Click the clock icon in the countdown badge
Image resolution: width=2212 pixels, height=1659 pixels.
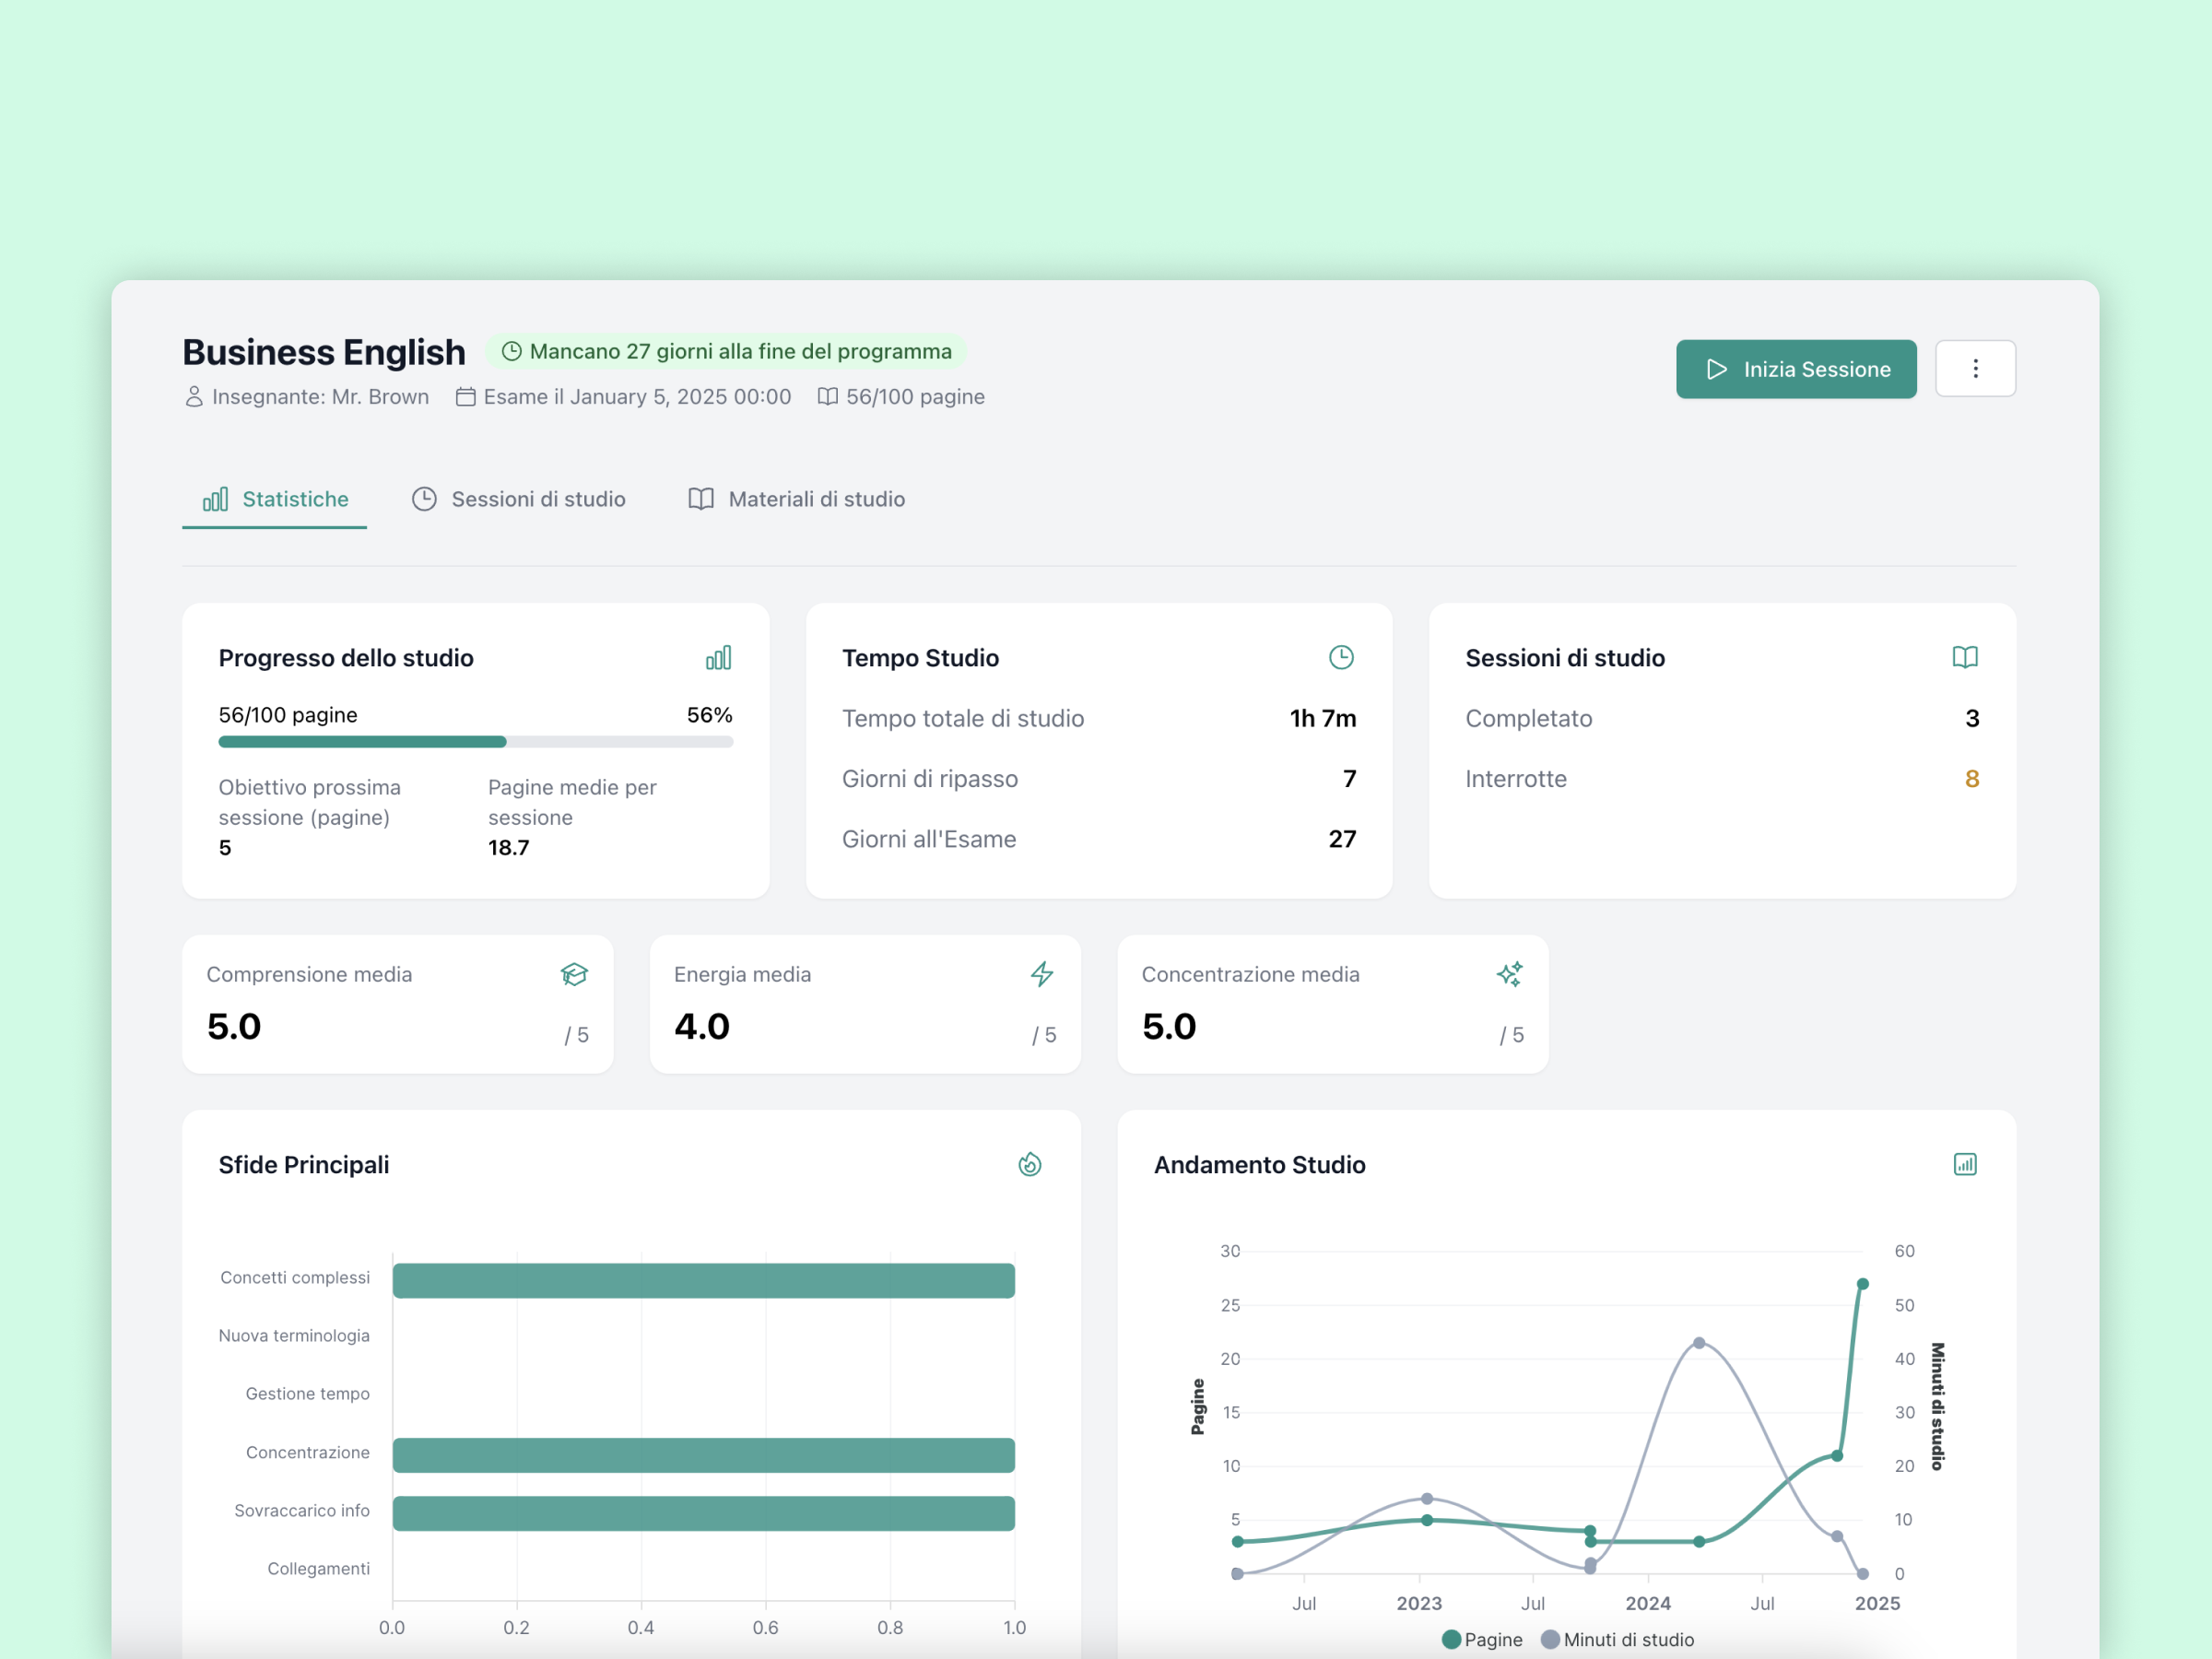click(511, 351)
